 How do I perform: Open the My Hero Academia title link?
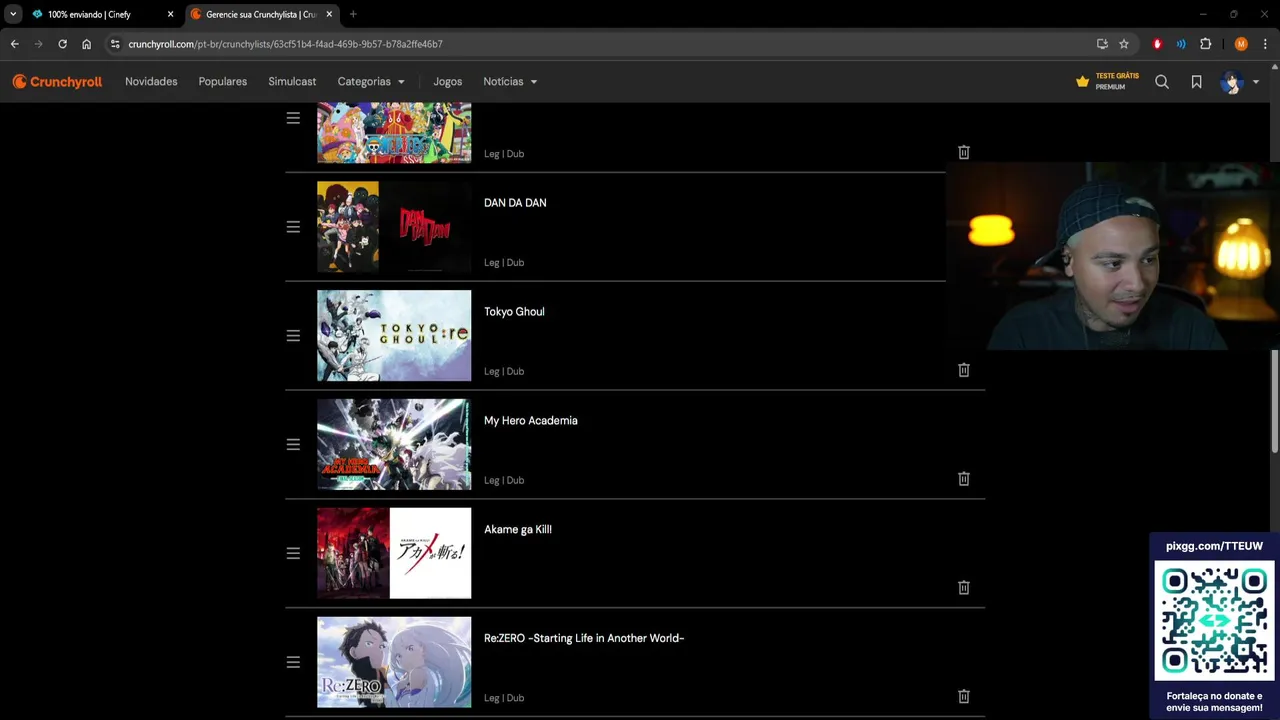point(531,421)
